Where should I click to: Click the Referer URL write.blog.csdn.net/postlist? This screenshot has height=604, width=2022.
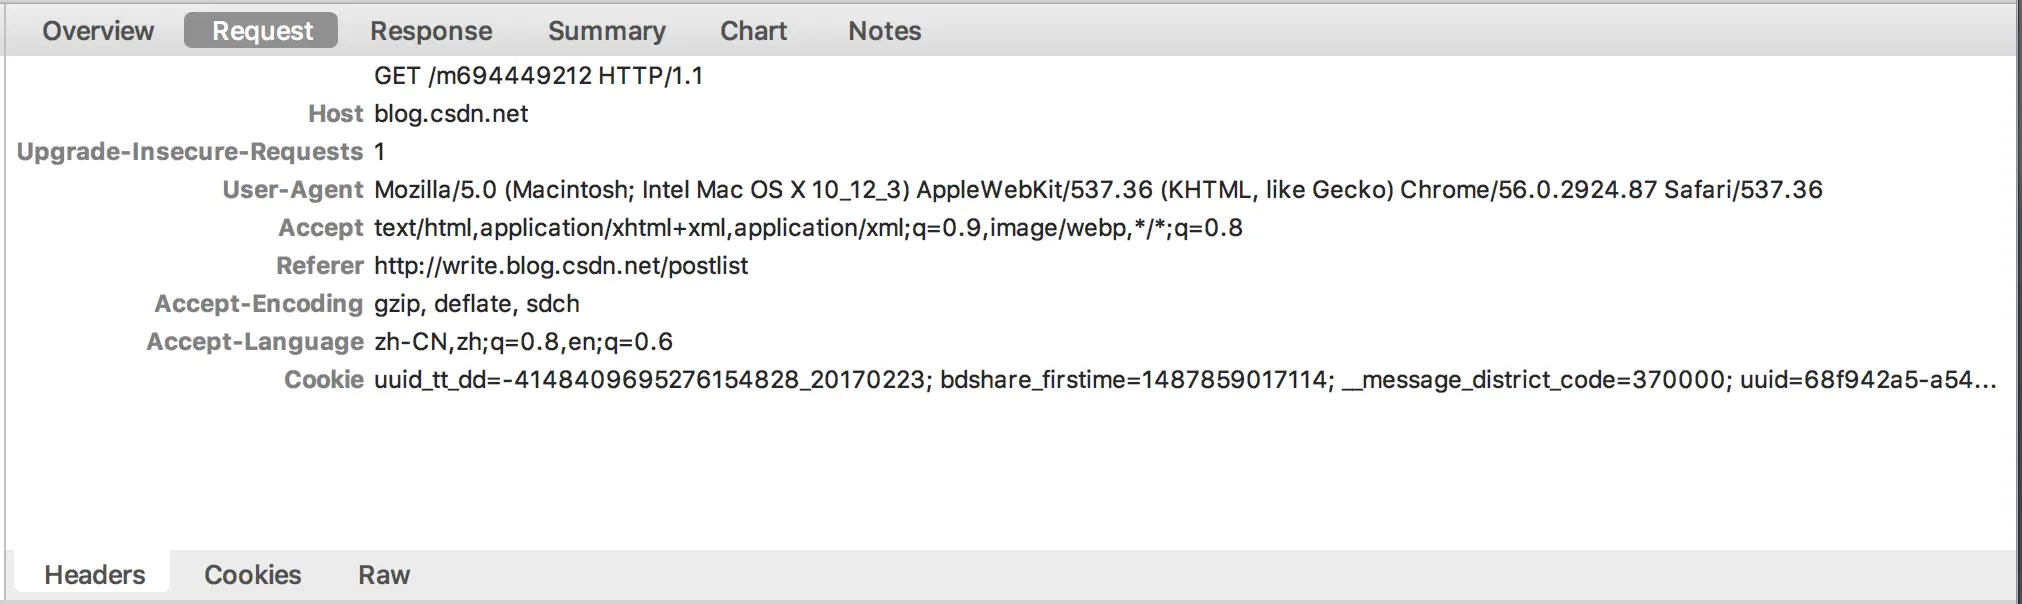coord(561,266)
